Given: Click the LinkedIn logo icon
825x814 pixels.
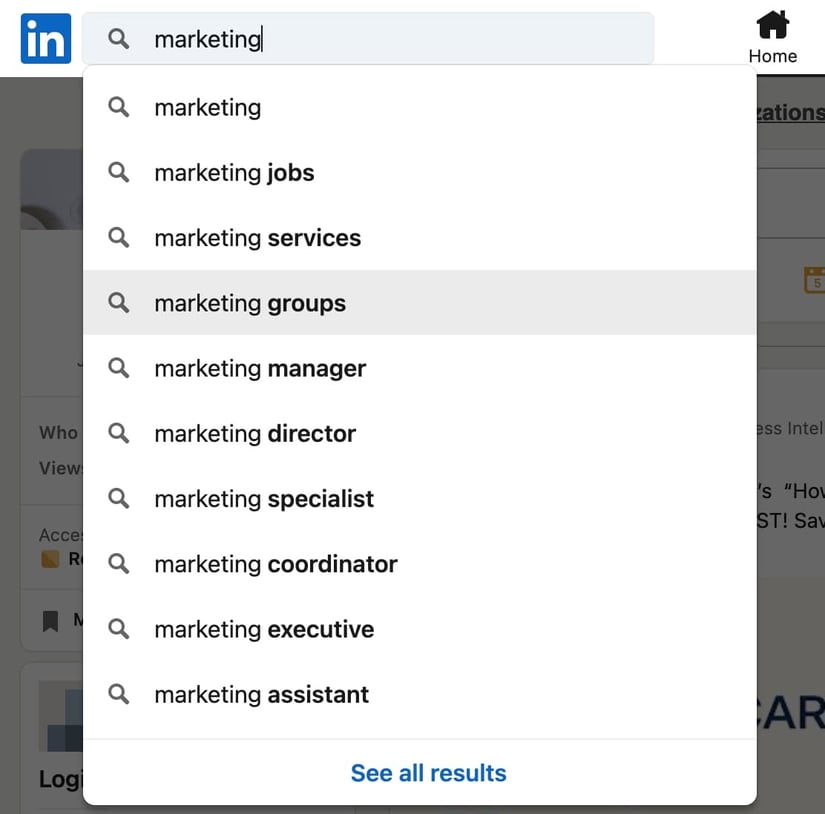Looking at the screenshot, I should (44, 38).
